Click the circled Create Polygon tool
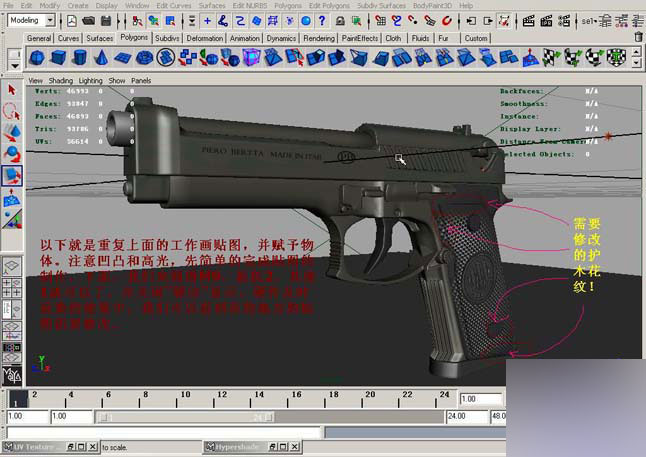 pos(166,58)
